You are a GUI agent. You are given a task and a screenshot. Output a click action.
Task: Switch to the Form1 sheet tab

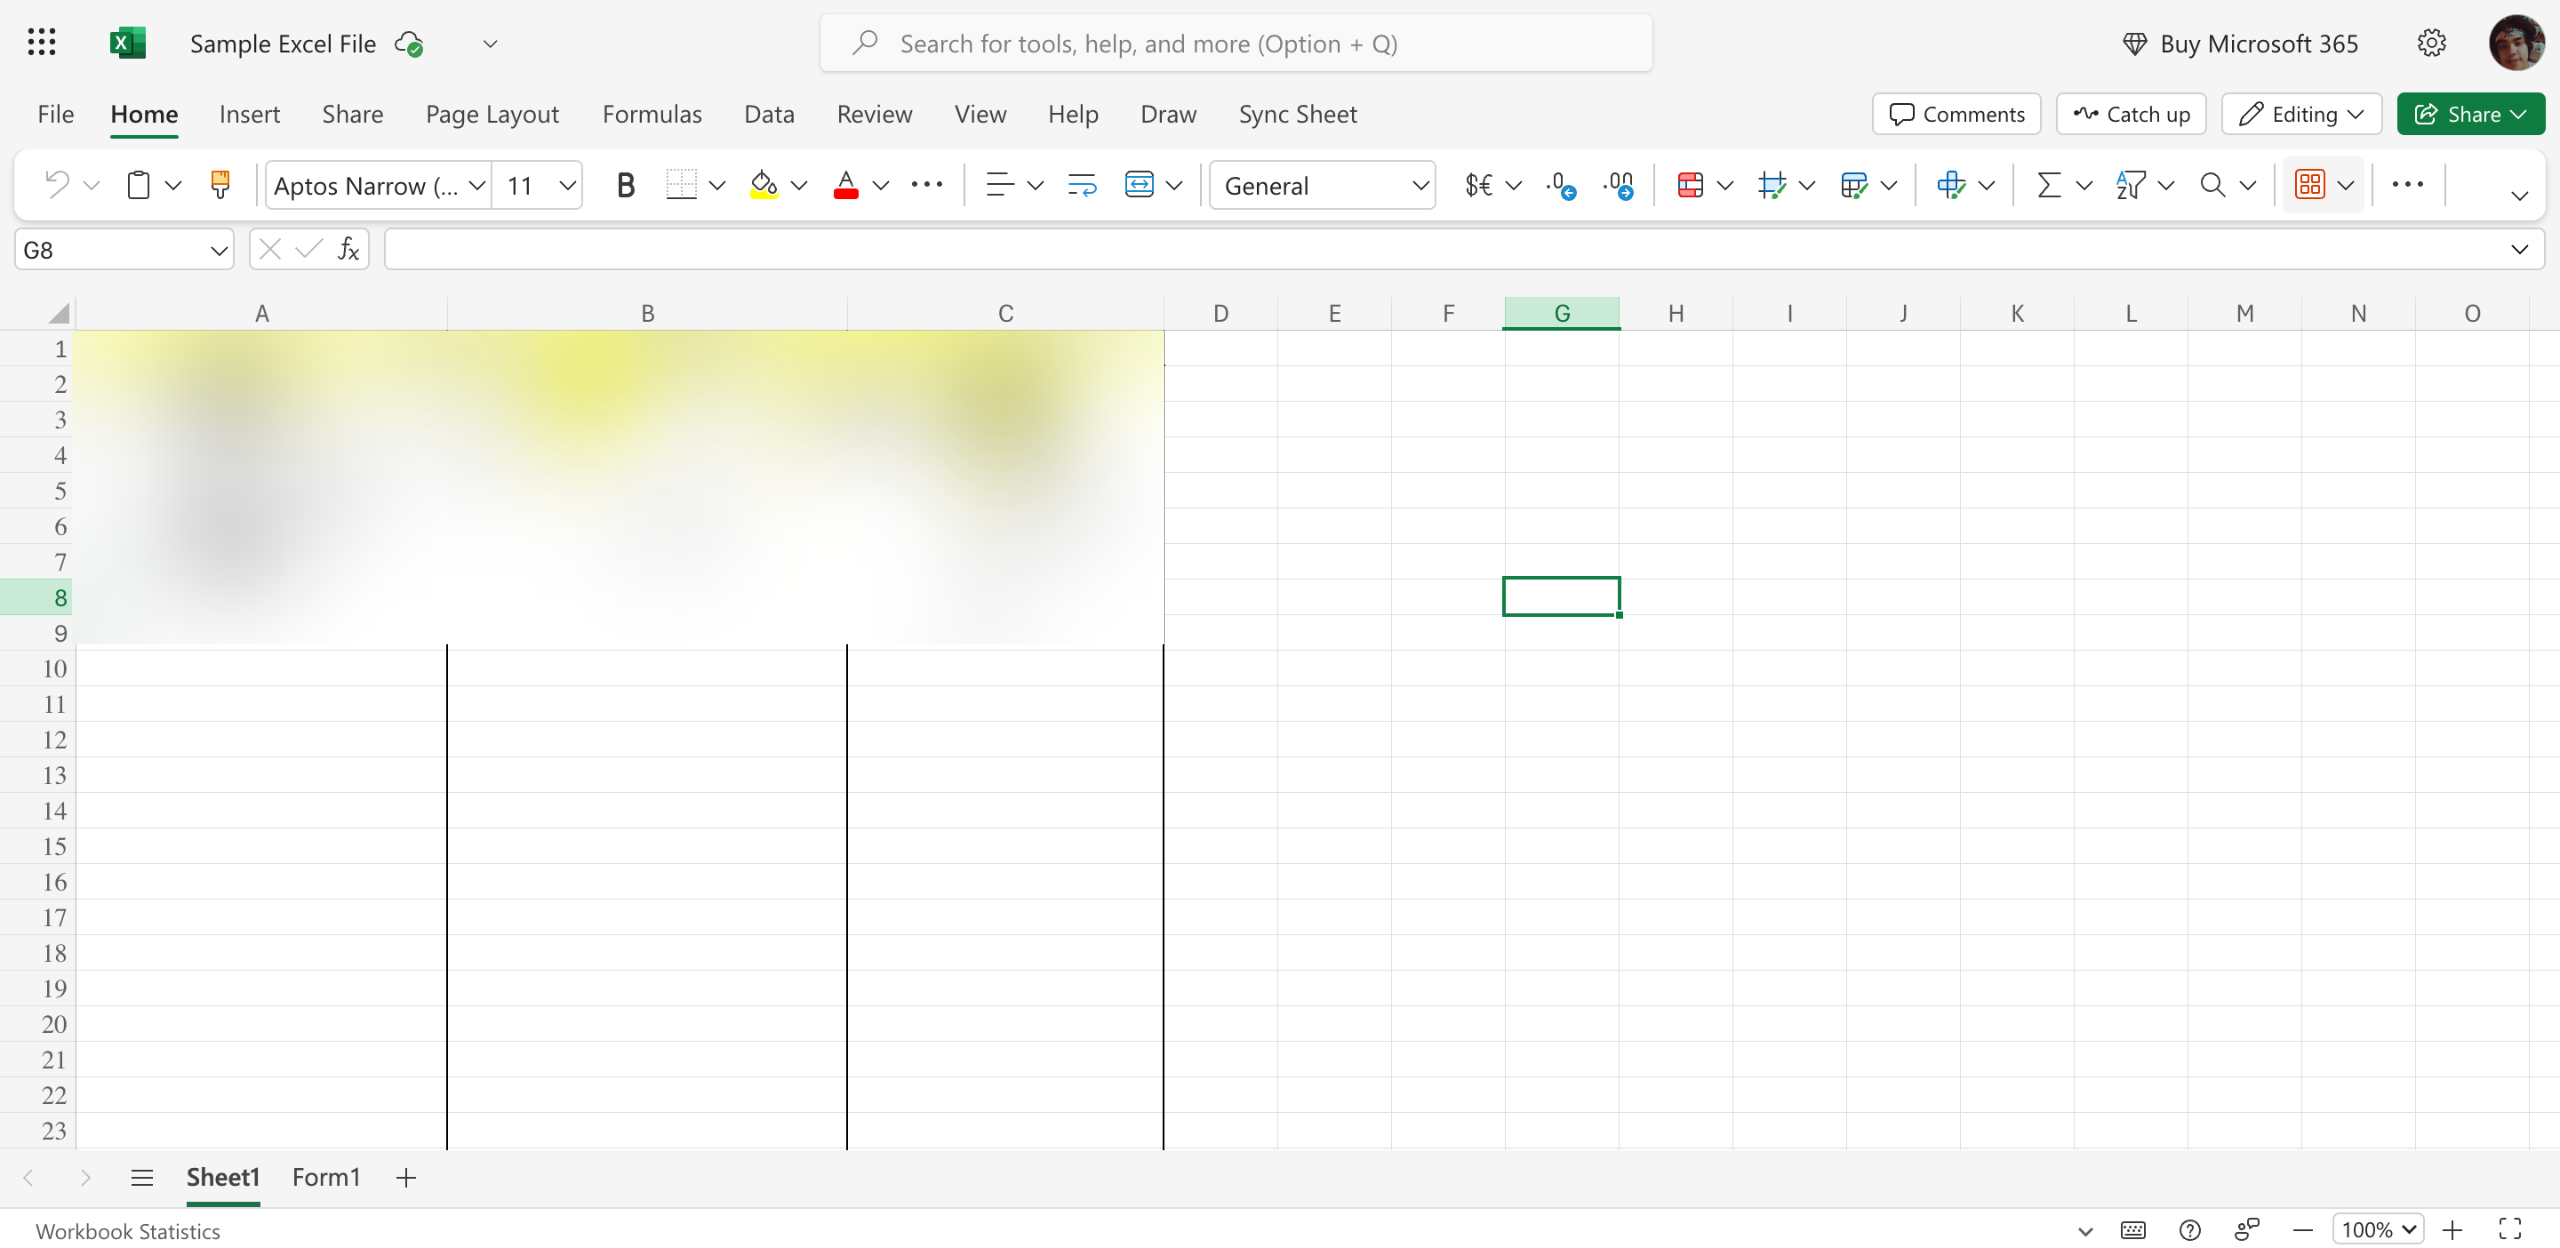325,1177
